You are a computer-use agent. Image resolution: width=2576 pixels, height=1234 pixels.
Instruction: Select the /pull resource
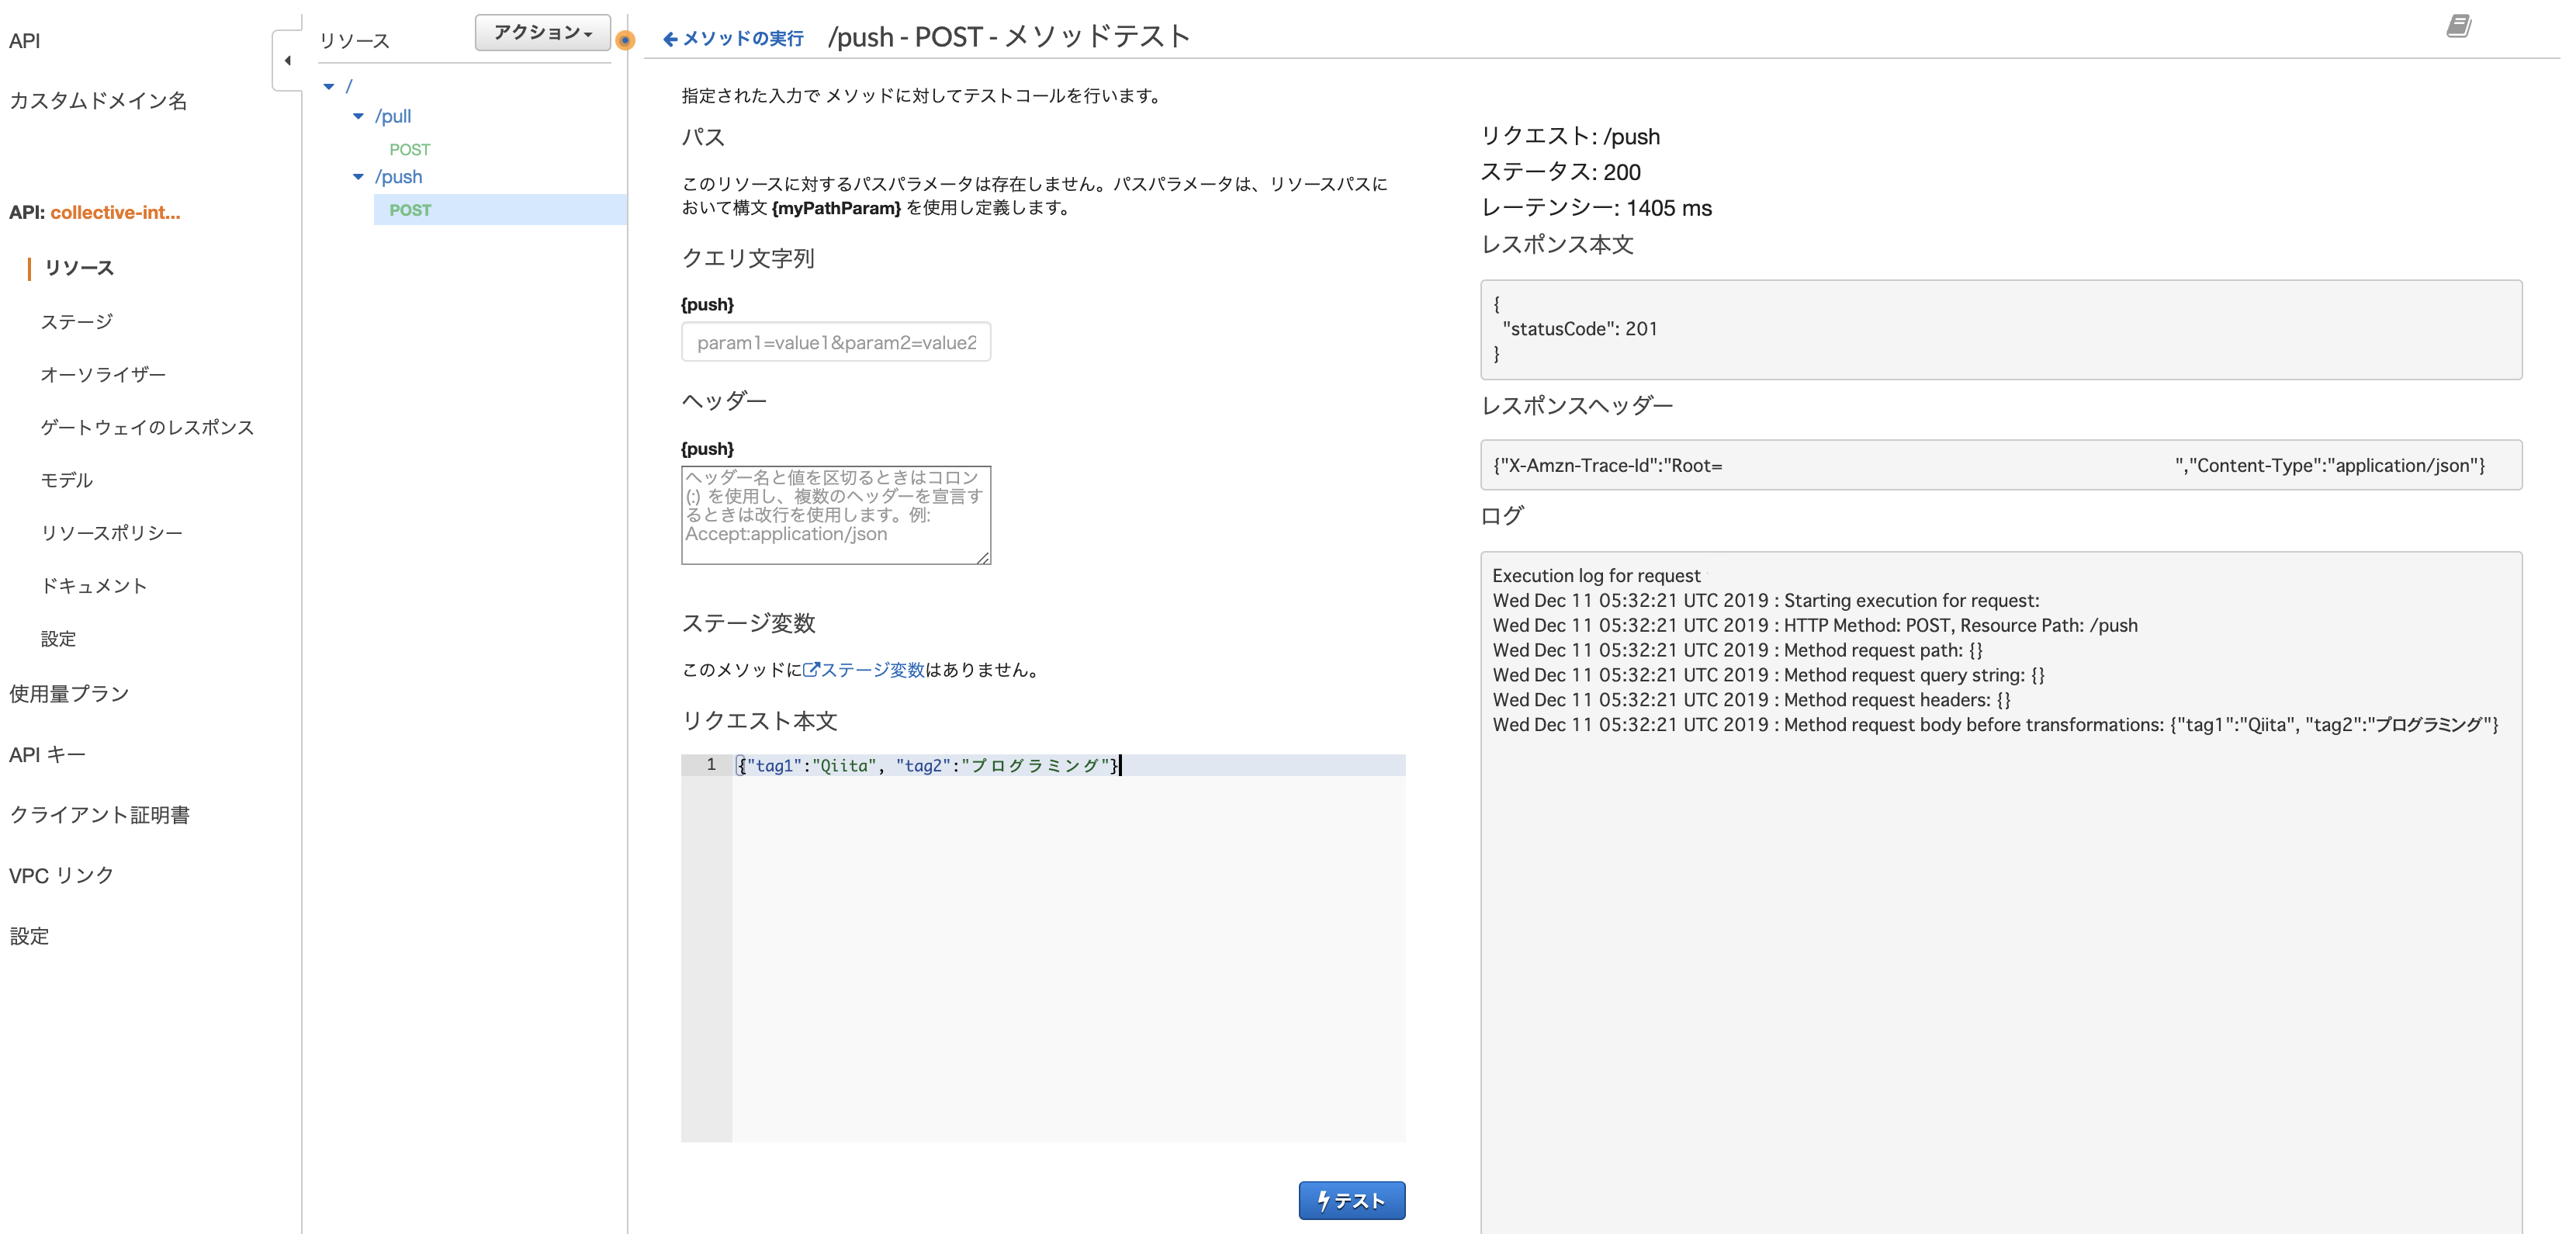coord(393,117)
